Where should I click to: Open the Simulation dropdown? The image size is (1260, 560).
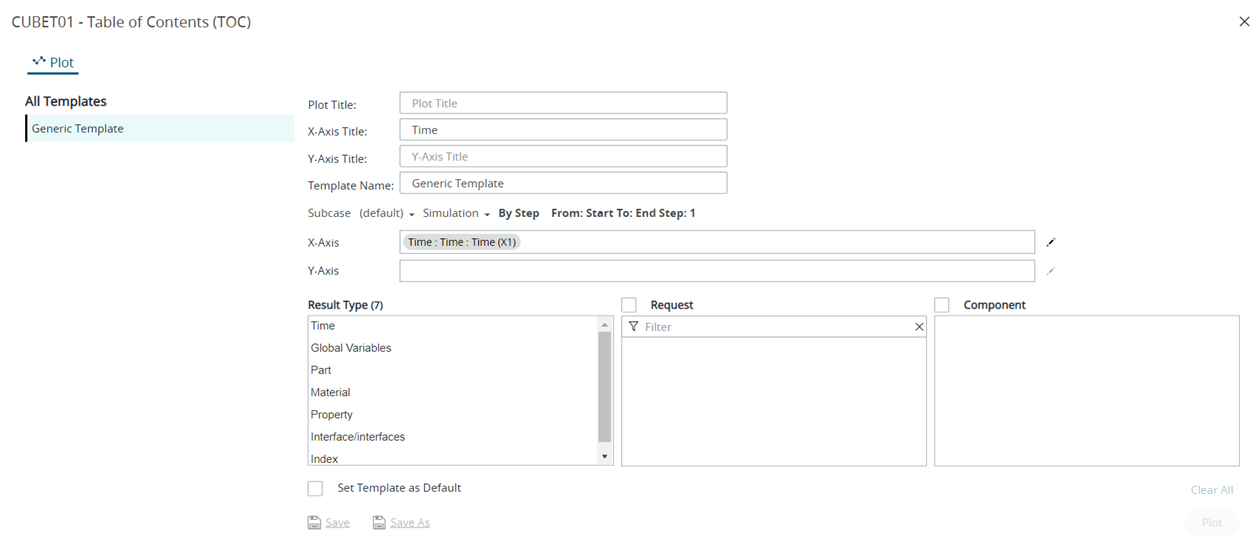(x=456, y=213)
